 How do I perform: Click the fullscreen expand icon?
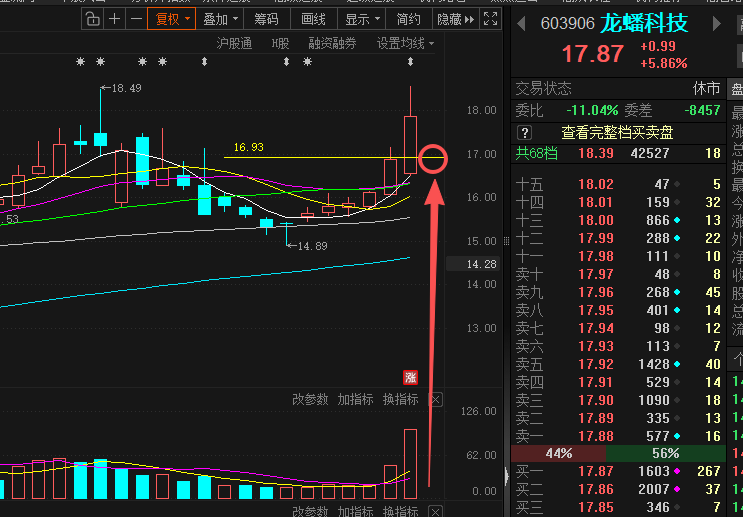[490, 19]
